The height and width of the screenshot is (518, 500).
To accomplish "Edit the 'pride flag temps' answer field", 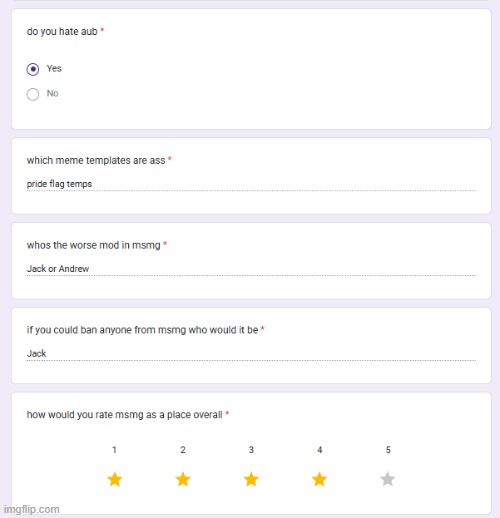I will [251, 184].
